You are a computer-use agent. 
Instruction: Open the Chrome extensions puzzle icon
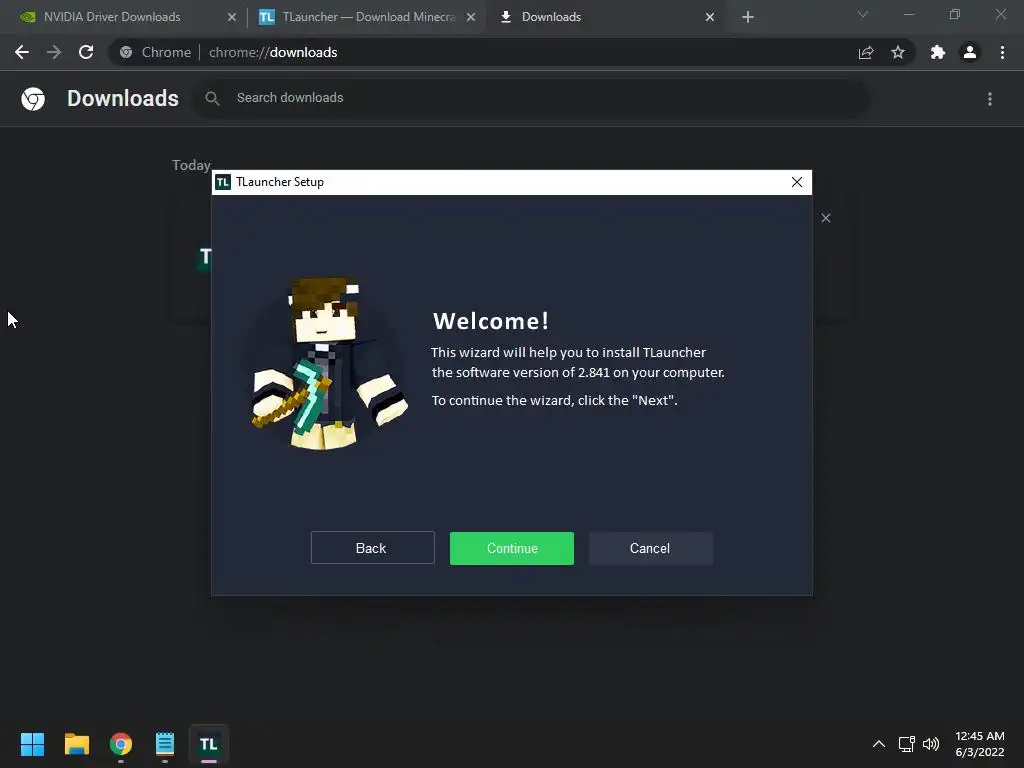(x=938, y=52)
